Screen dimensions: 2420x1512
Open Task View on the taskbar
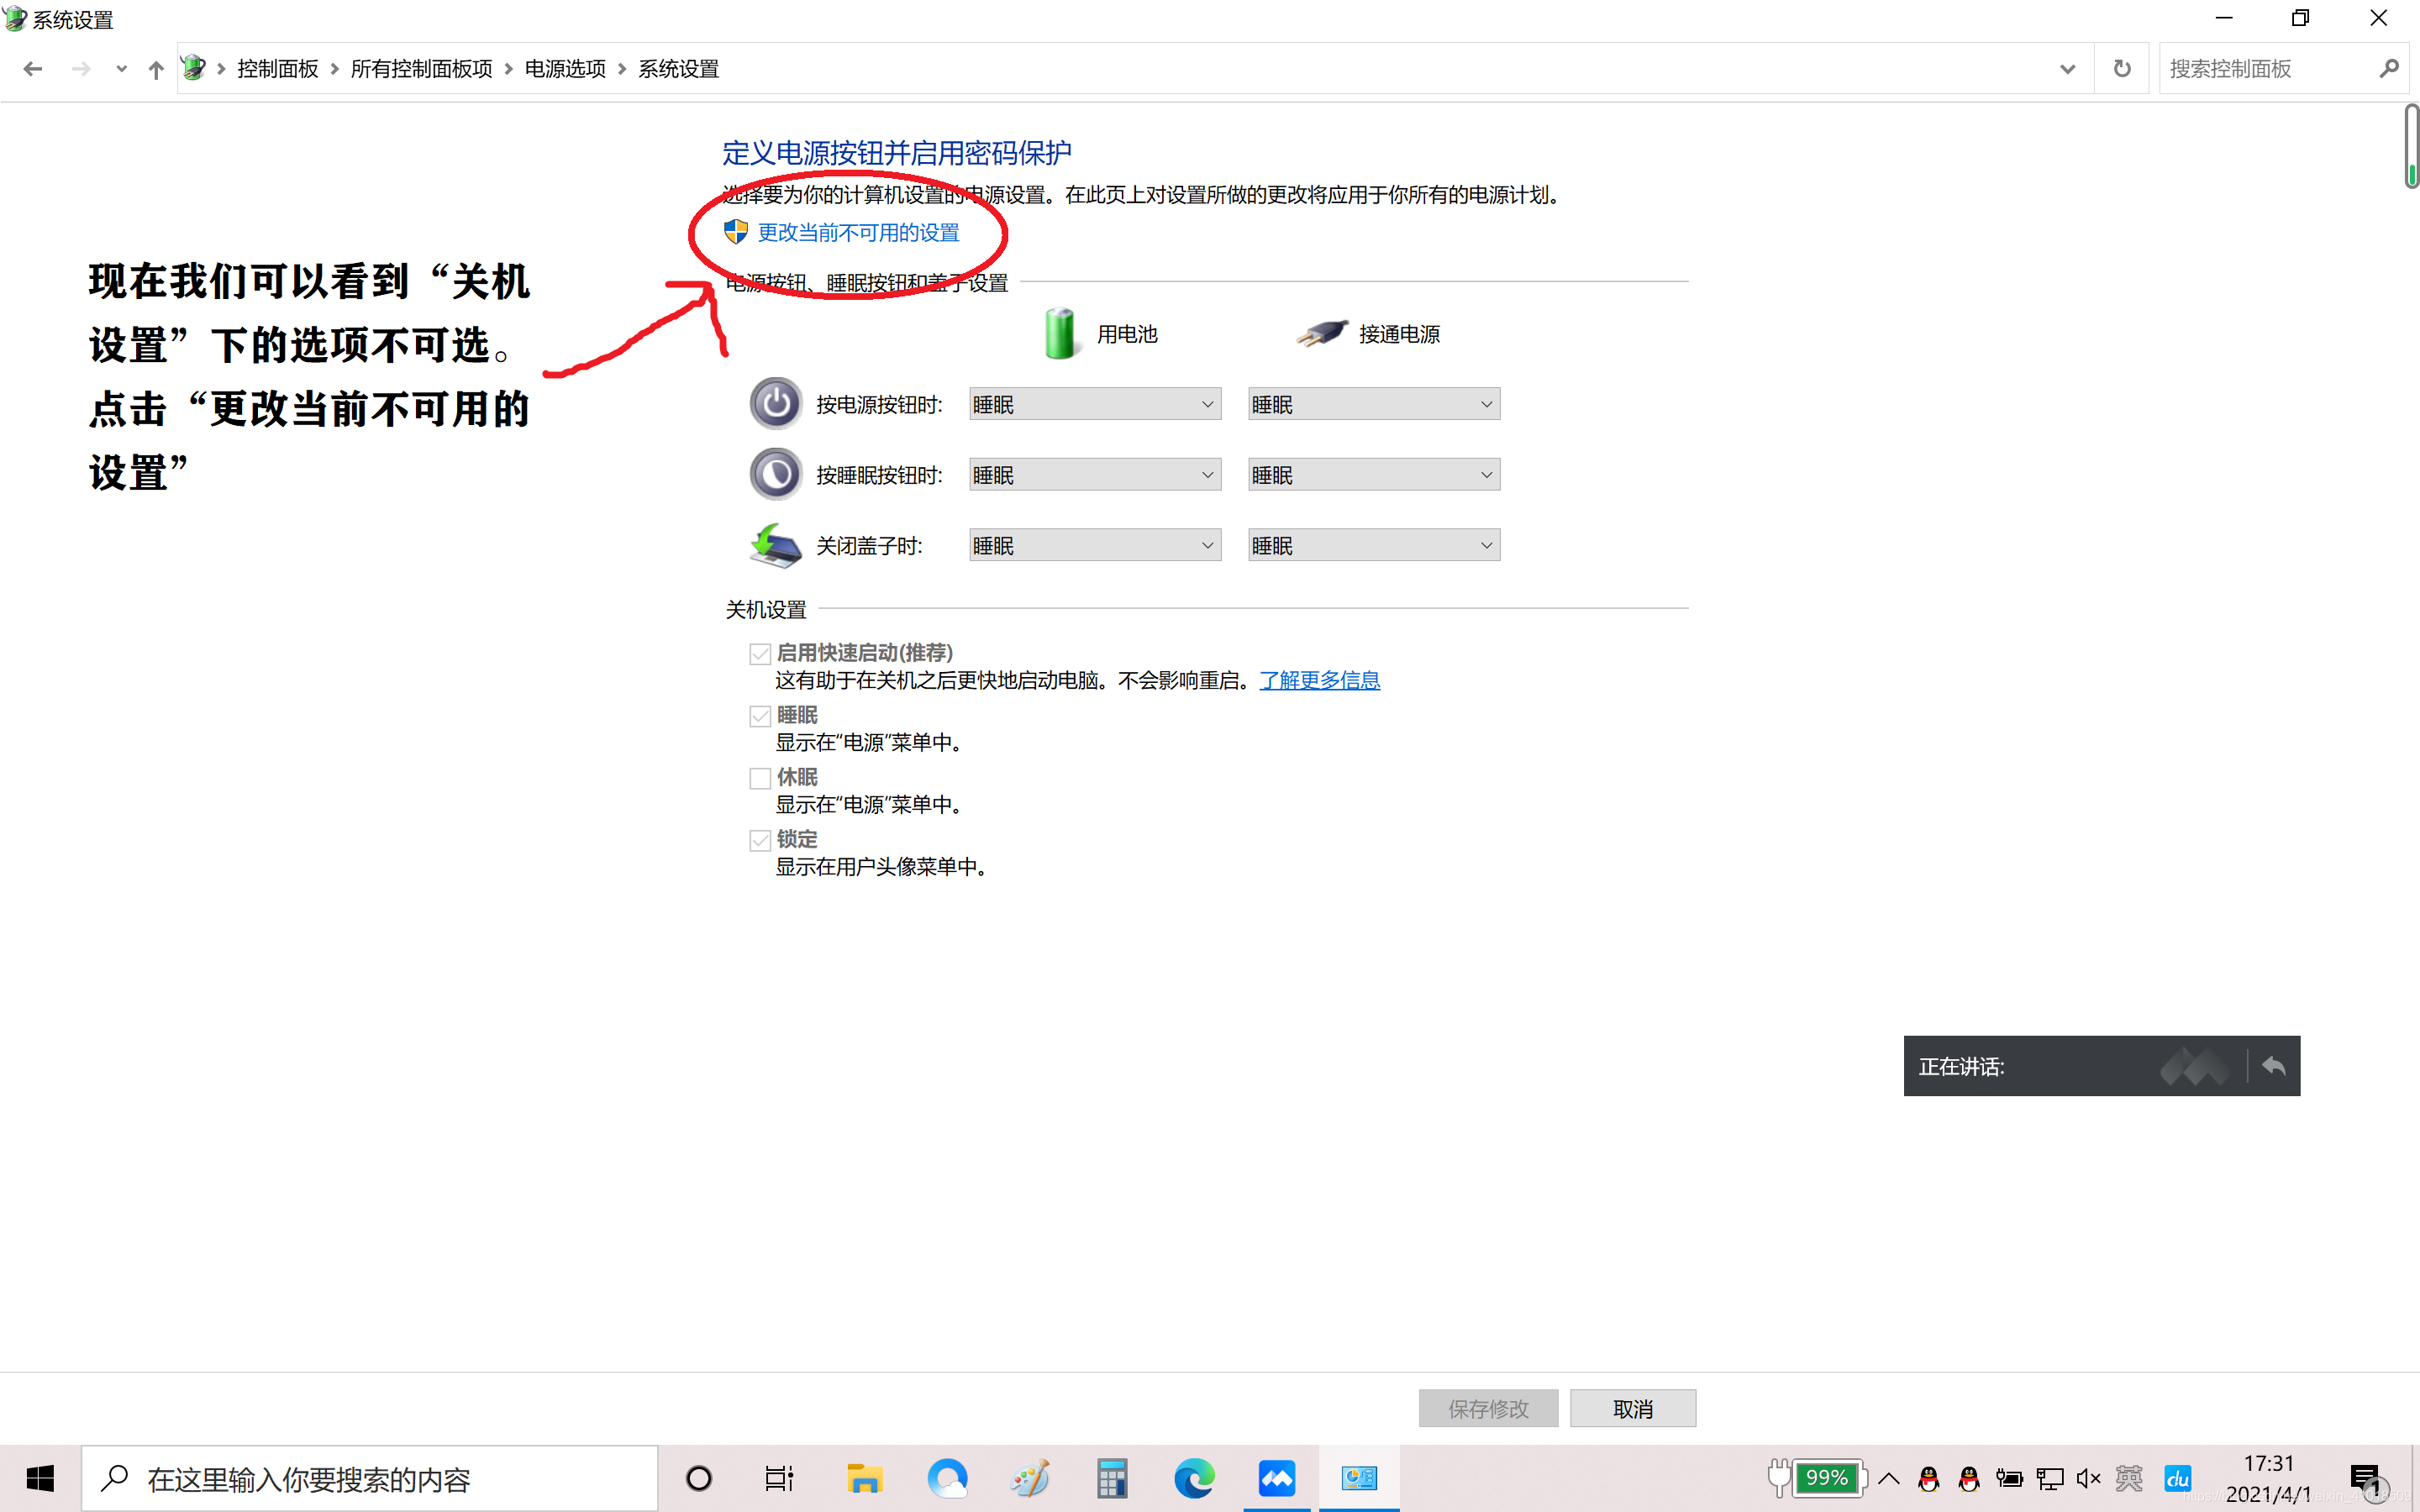point(779,1478)
